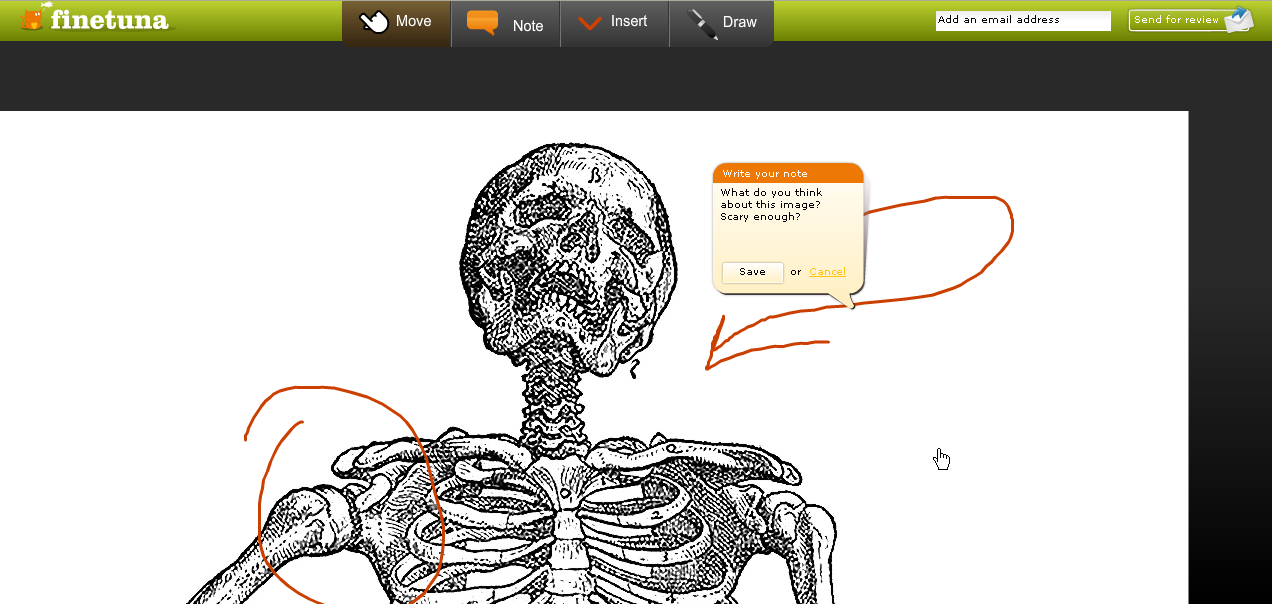Click inside the note text area
The image size is (1272, 604).
point(787,220)
